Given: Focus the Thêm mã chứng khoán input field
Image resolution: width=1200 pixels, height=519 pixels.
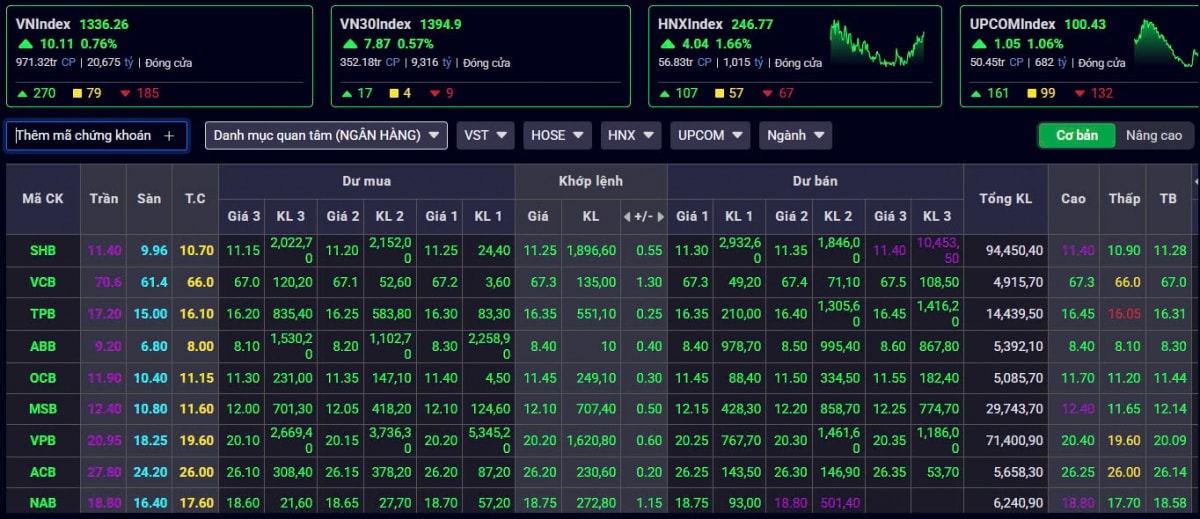Looking at the screenshot, I should (x=97, y=135).
